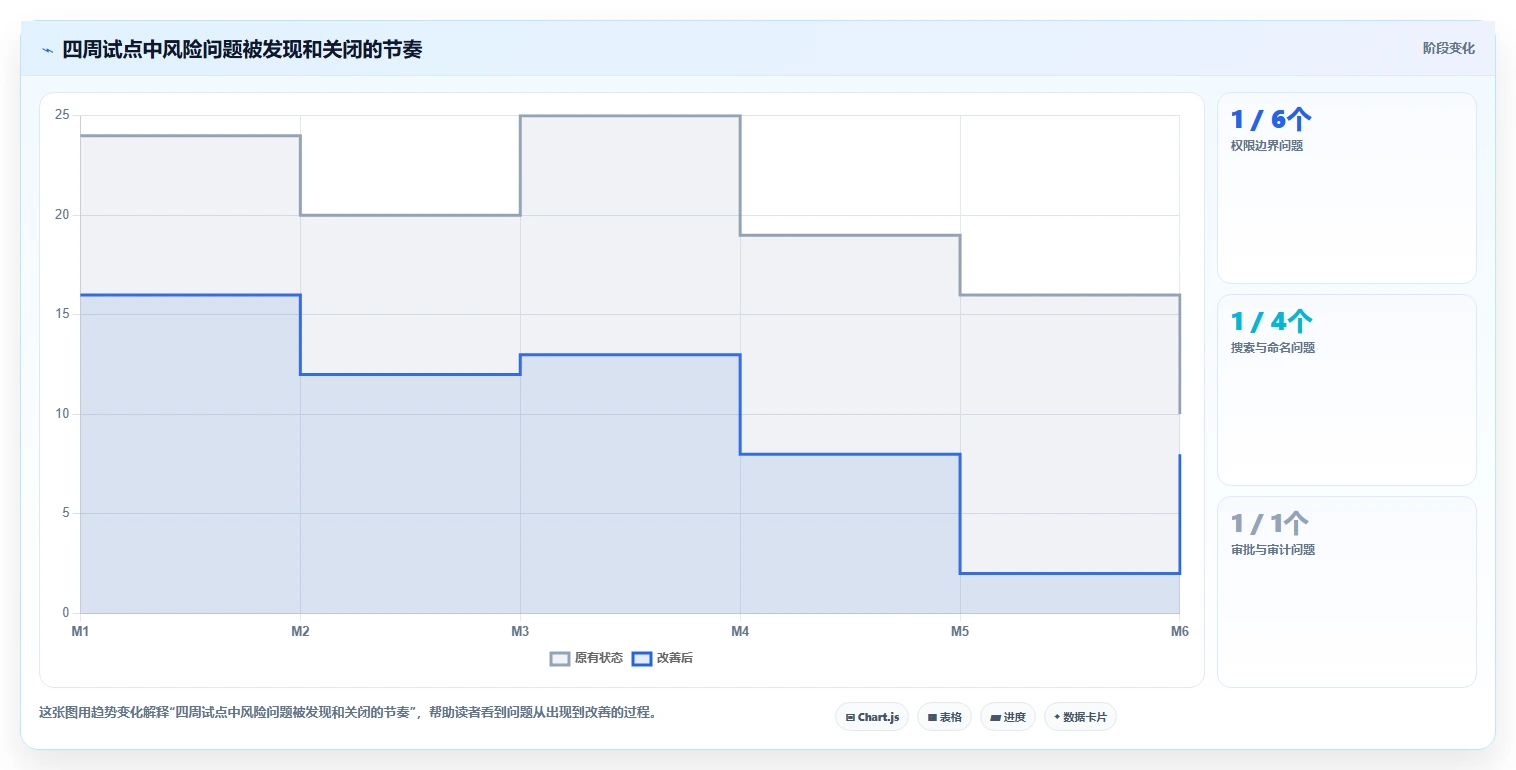Click the M4 axis label
The height and width of the screenshot is (770, 1516).
coord(740,631)
